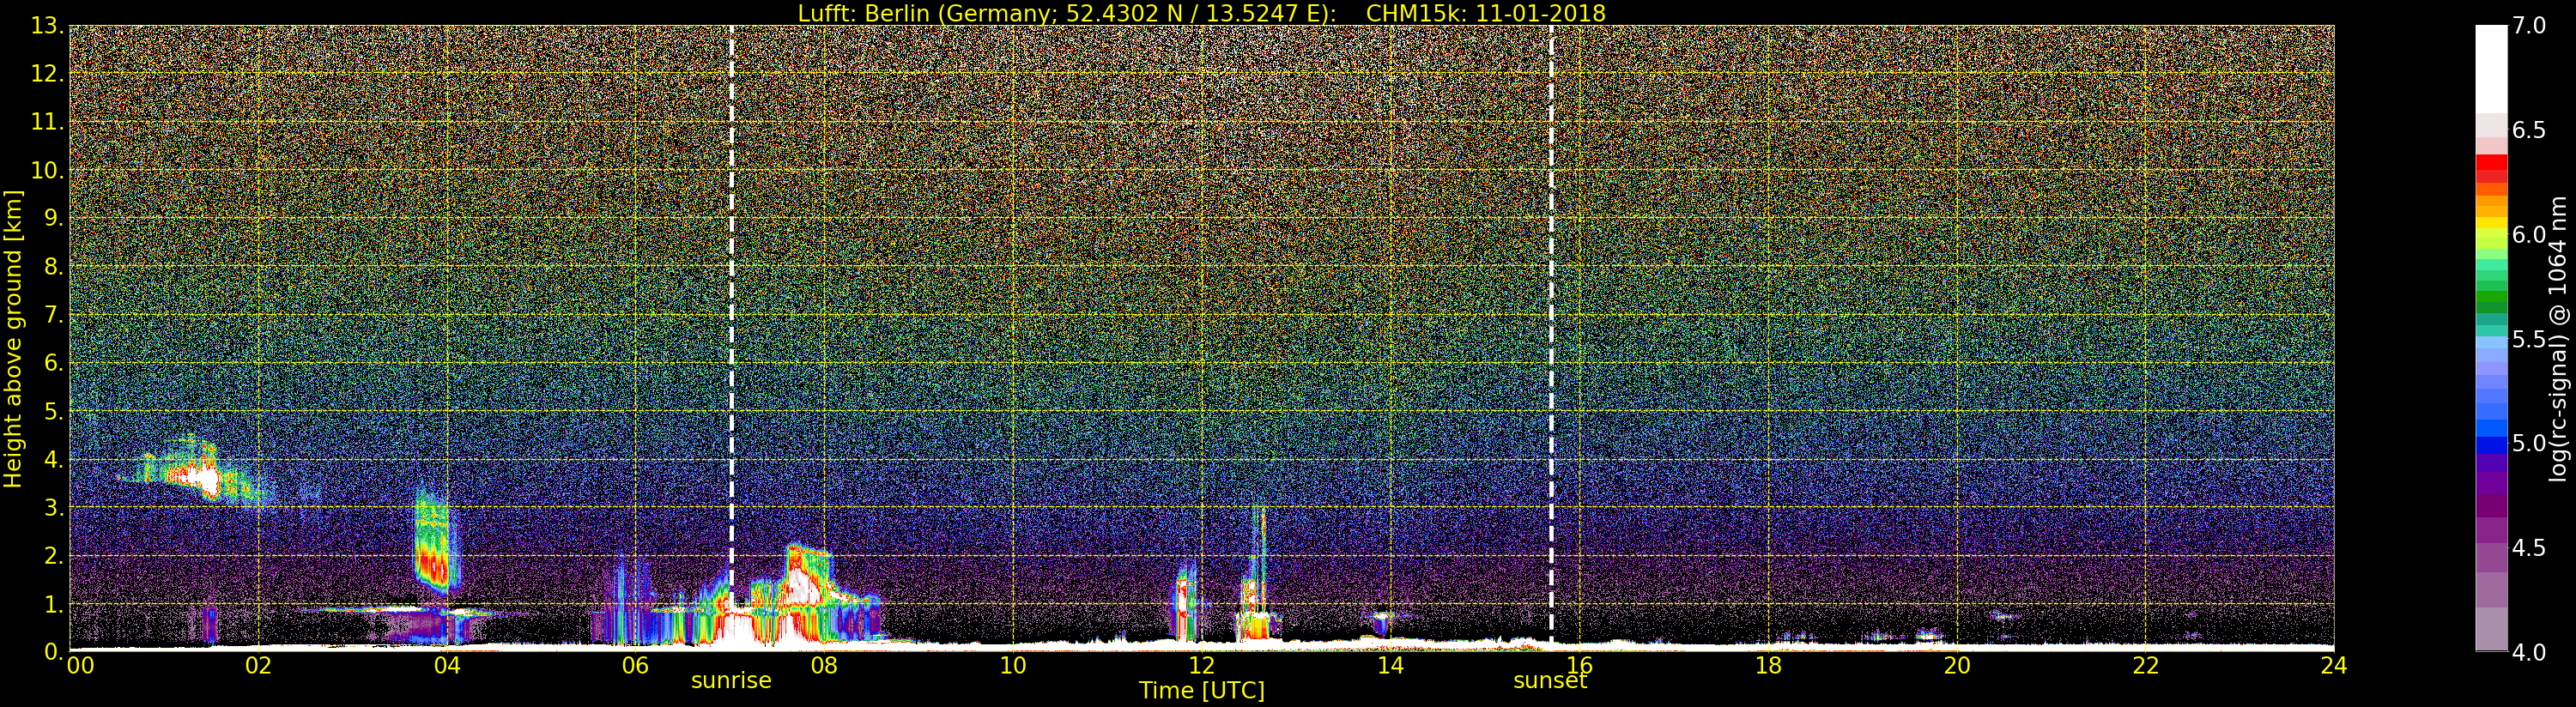Click the '6.' tick on the height axis
The image size is (2576, 707).
point(54,363)
